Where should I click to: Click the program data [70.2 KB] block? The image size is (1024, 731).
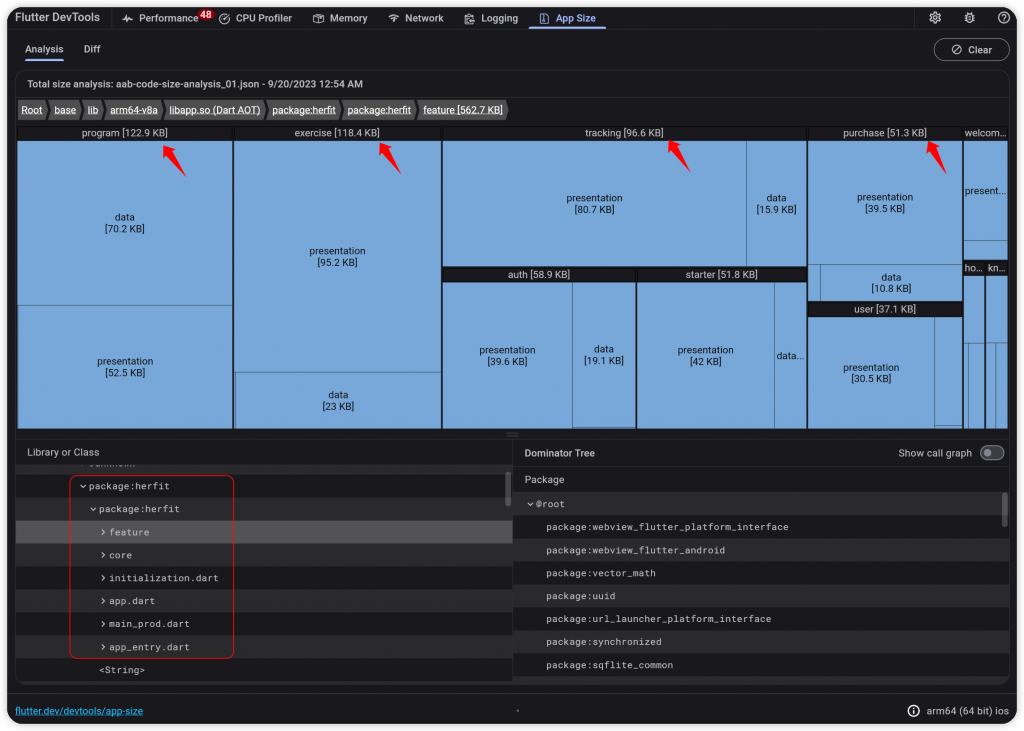click(125, 223)
